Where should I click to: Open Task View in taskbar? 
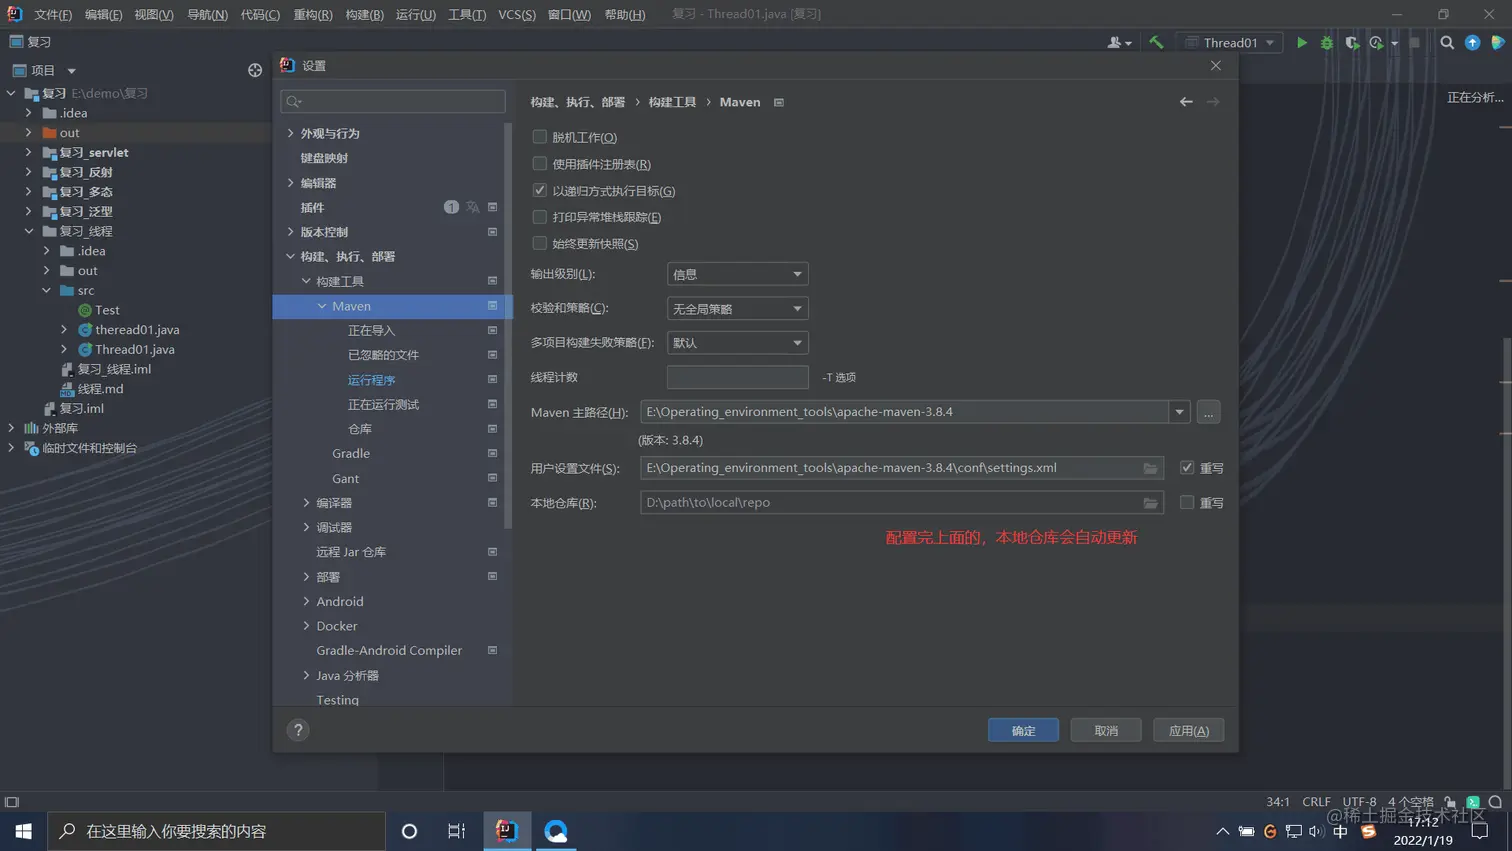click(456, 831)
